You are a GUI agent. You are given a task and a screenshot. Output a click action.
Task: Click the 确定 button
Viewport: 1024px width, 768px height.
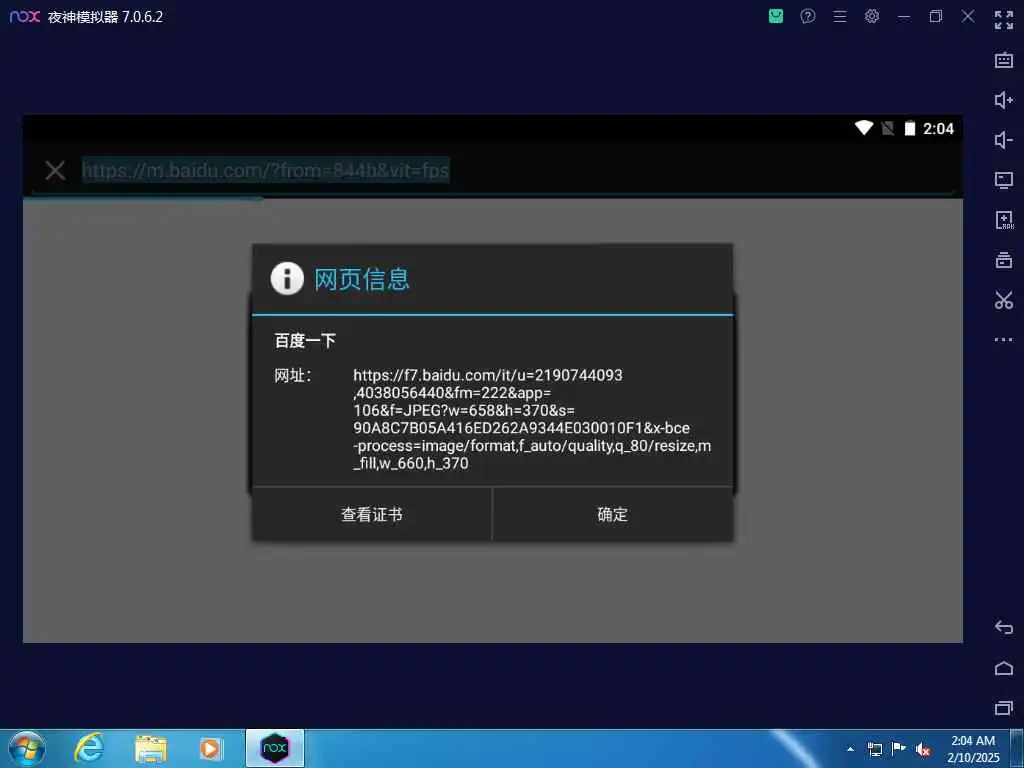pyautogui.click(x=613, y=515)
